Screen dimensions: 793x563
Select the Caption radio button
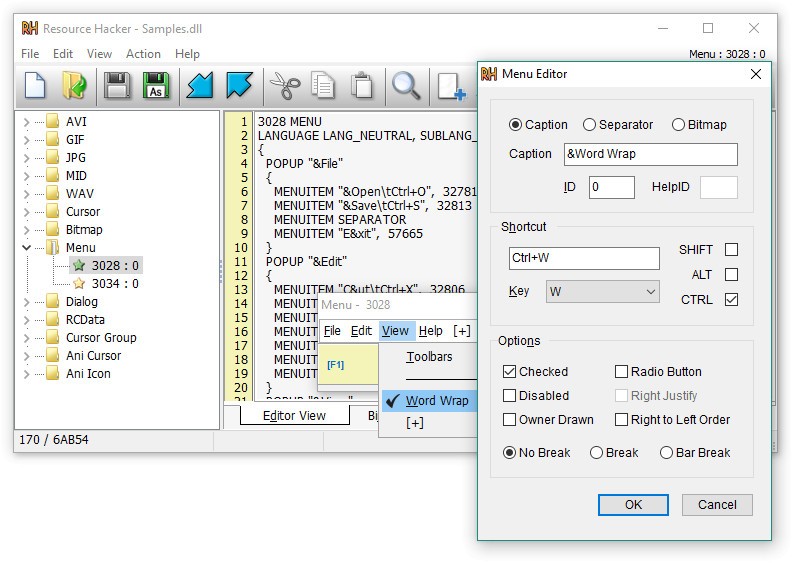[x=515, y=124]
